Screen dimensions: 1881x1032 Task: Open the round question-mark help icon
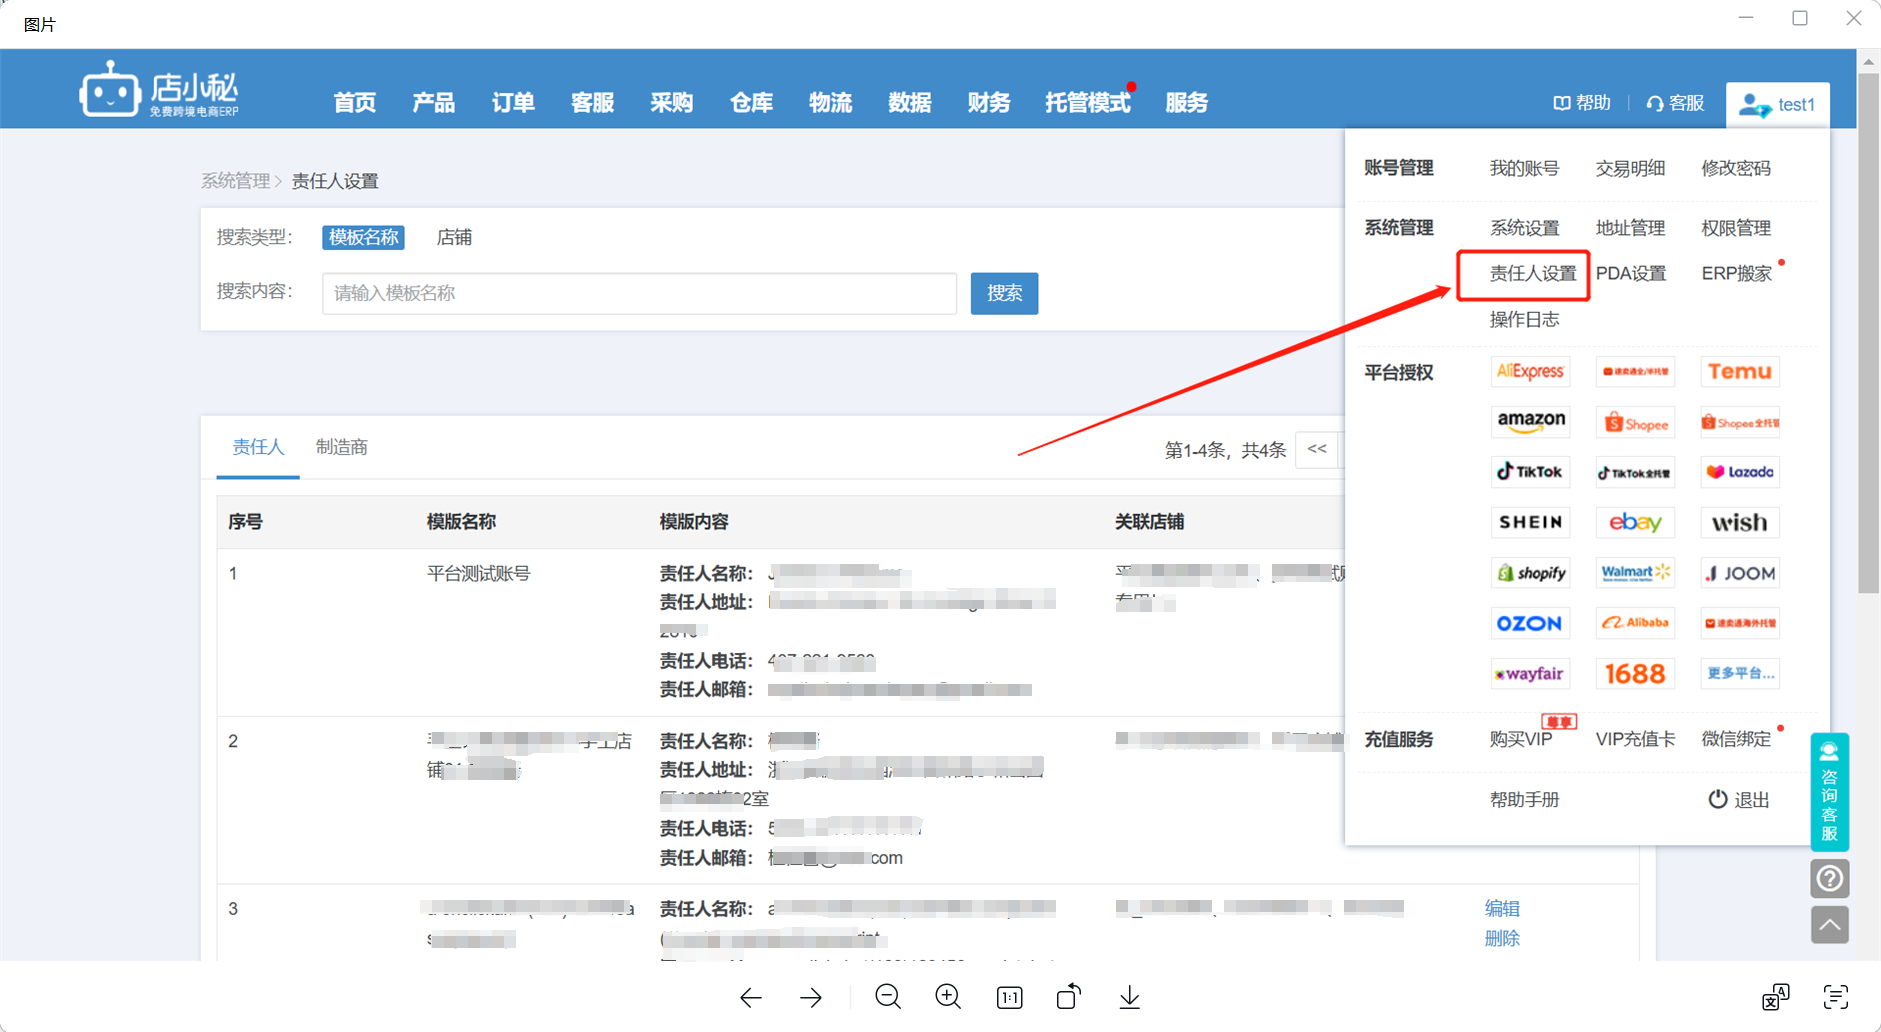coord(1830,879)
